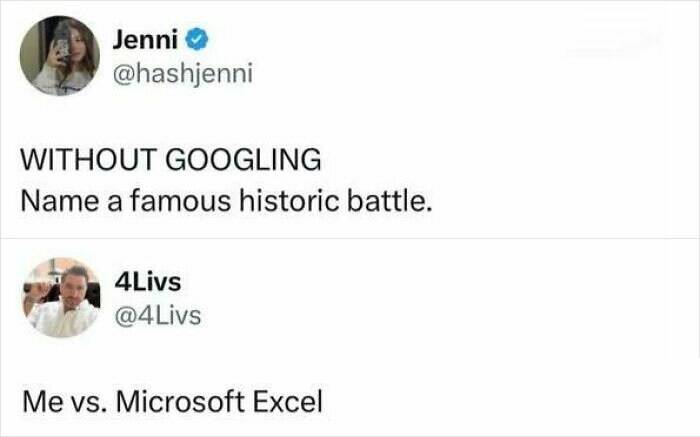700x437 pixels.
Task: Open the Jenni display name link
Action: tap(144, 40)
